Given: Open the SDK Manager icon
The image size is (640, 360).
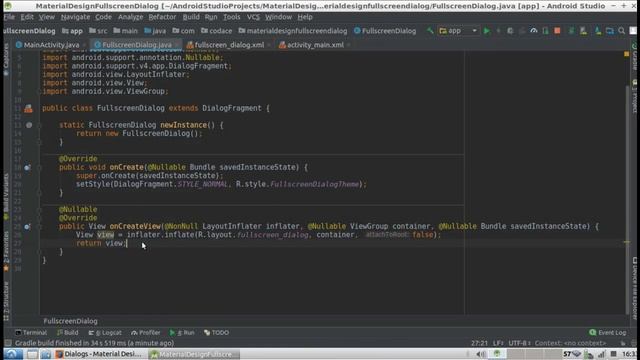Looking at the screenshot, I should click(598, 31).
